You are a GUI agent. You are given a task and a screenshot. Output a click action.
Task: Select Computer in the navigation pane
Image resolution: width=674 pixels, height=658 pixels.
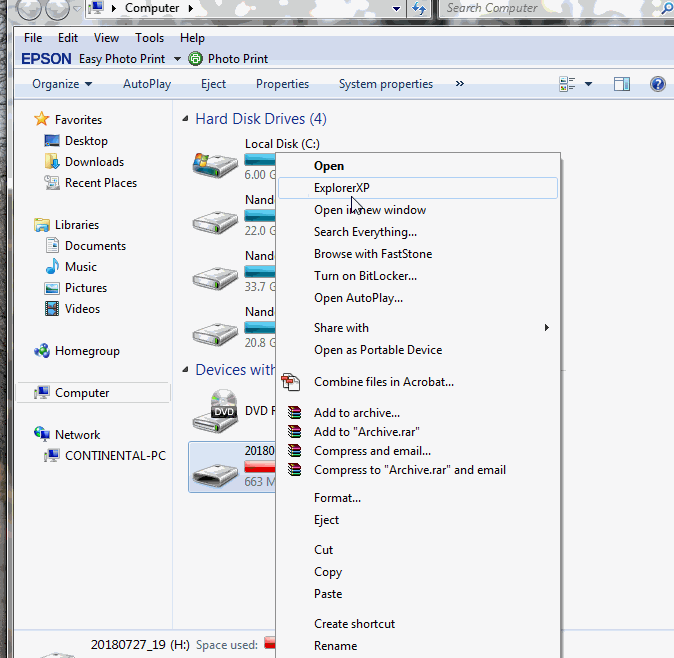tap(93, 392)
